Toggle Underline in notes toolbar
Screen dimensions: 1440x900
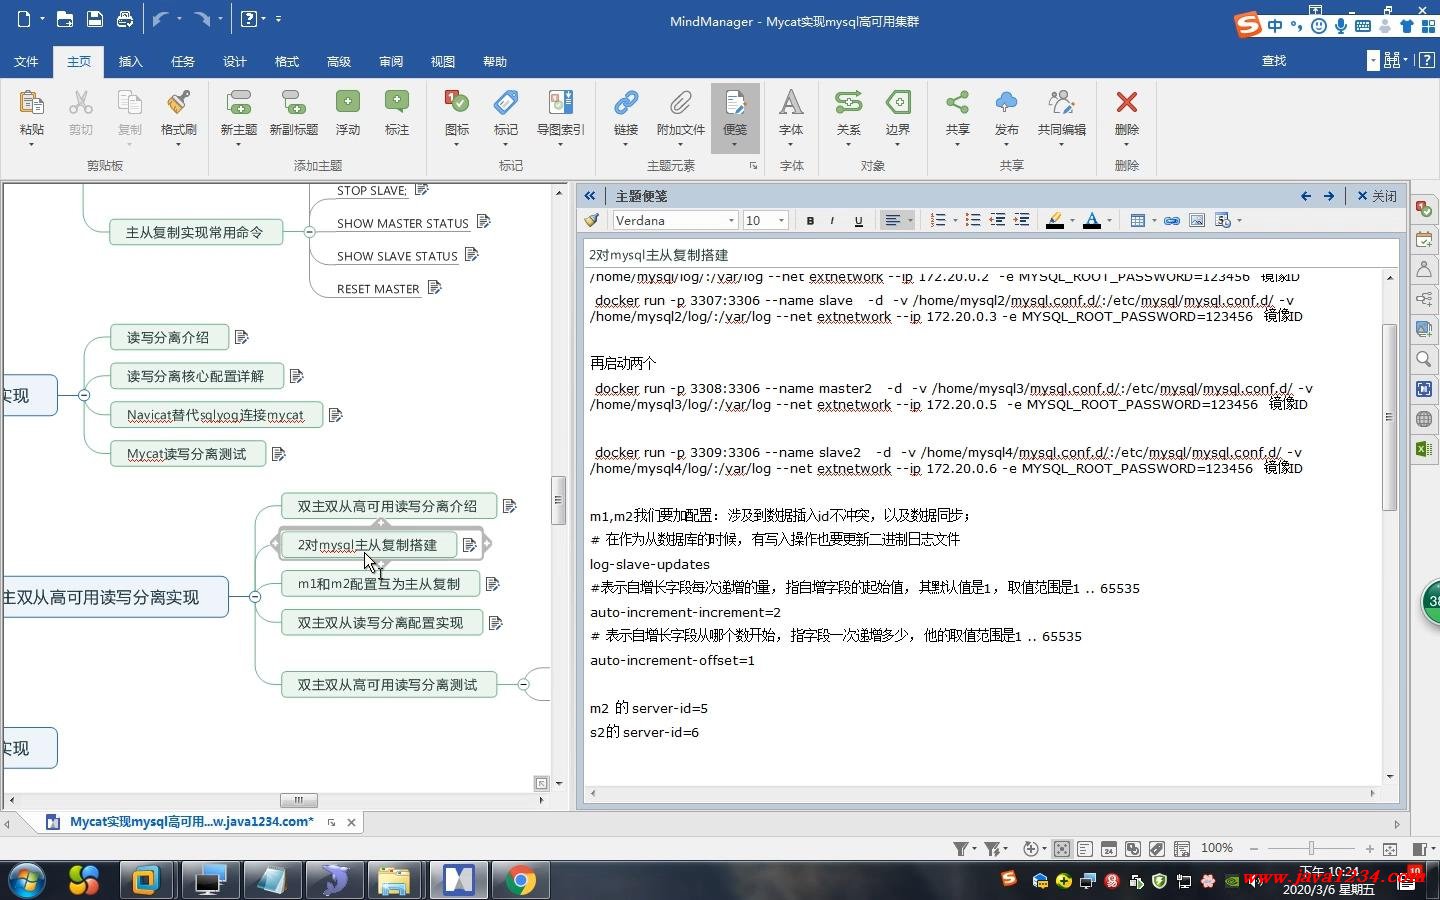pos(858,220)
